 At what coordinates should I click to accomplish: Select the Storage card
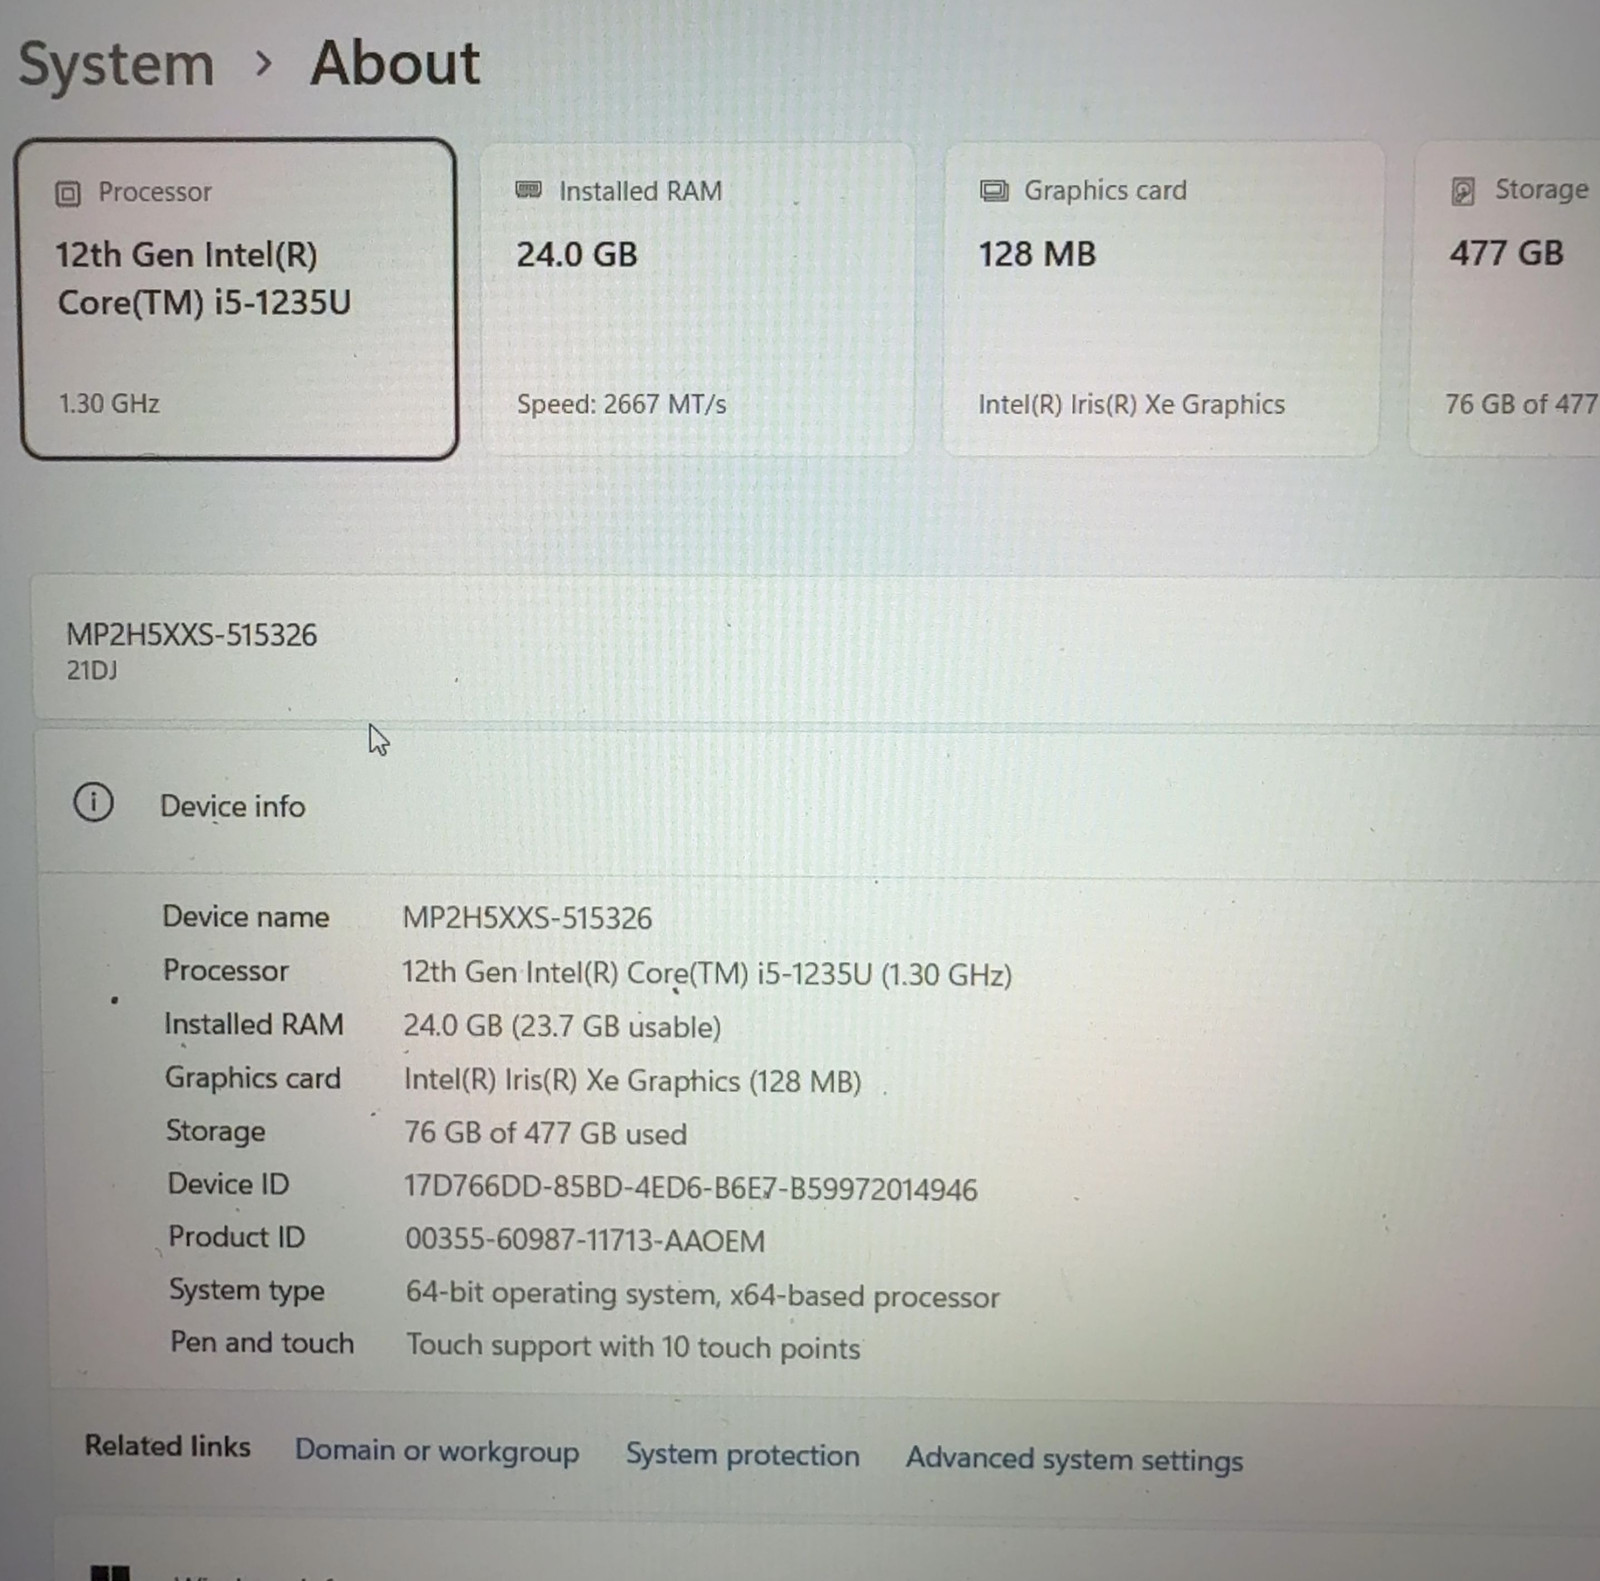coord(1506,299)
